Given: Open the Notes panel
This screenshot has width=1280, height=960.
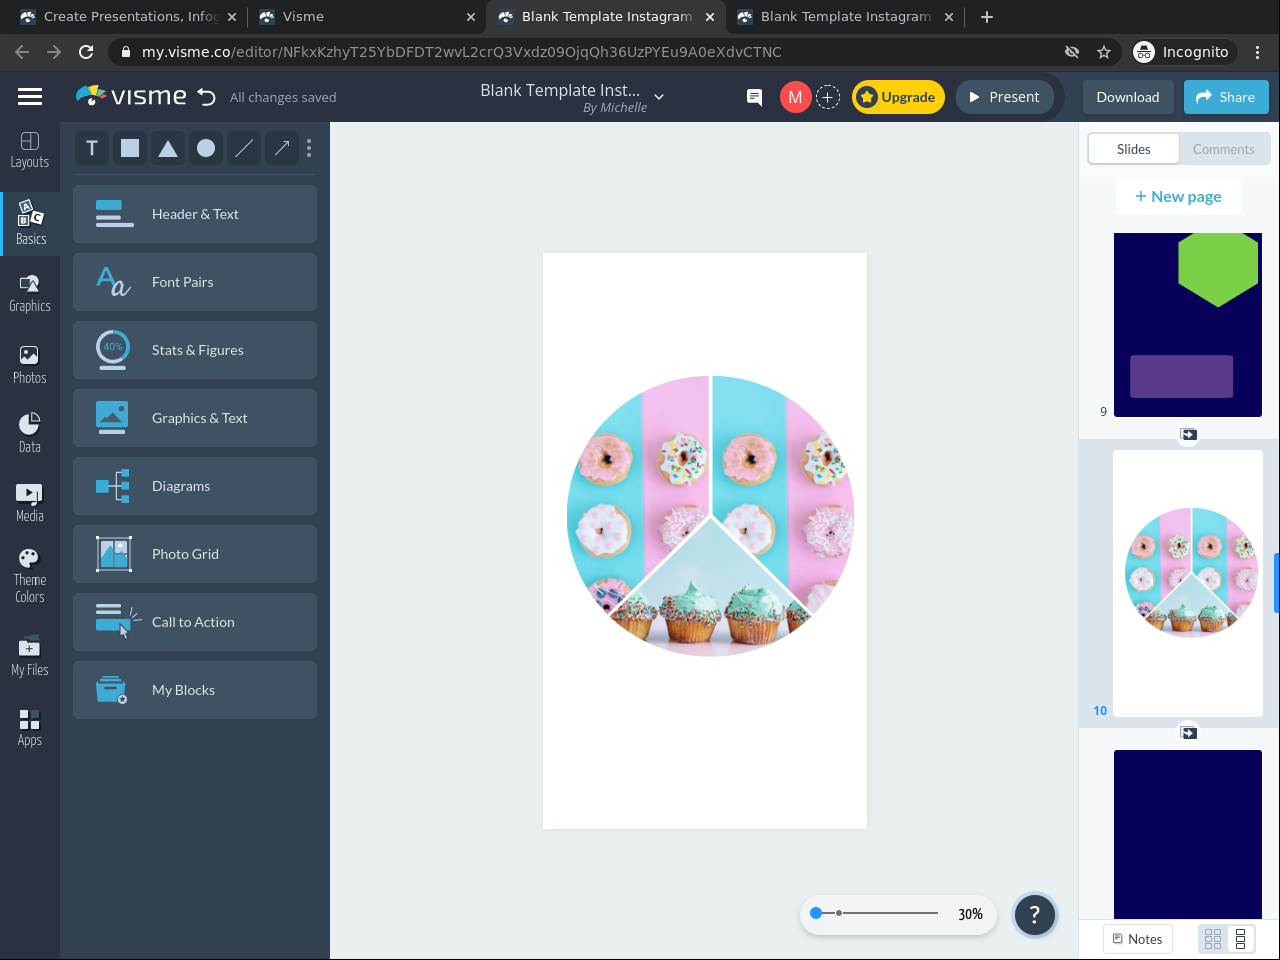Looking at the screenshot, I should [x=1138, y=939].
